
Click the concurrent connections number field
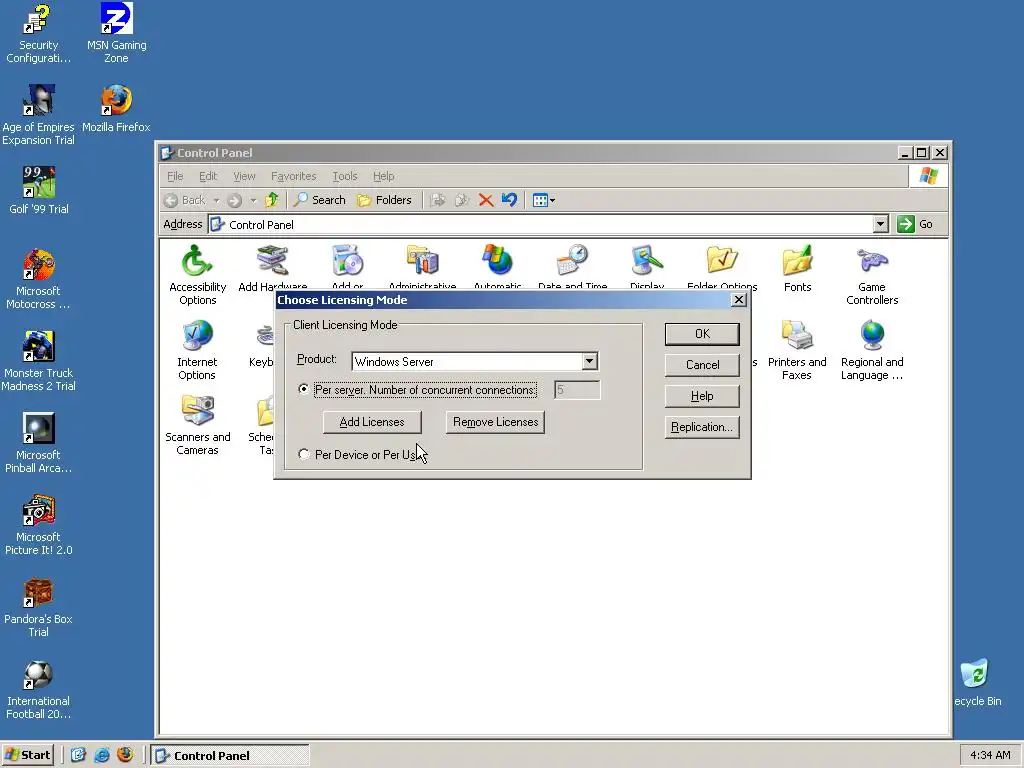[x=577, y=390]
